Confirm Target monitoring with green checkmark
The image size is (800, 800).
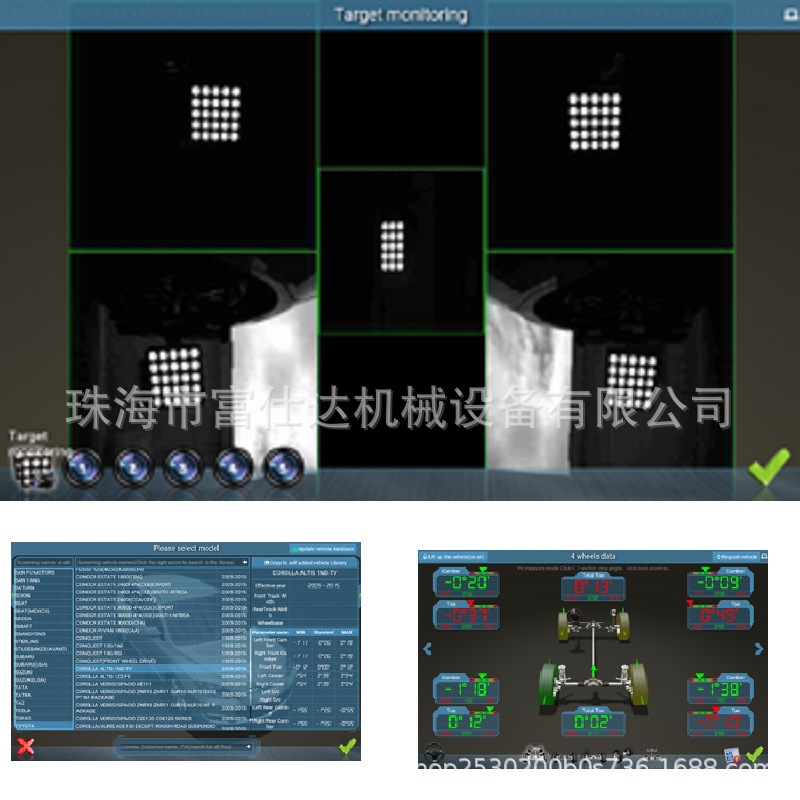769,466
